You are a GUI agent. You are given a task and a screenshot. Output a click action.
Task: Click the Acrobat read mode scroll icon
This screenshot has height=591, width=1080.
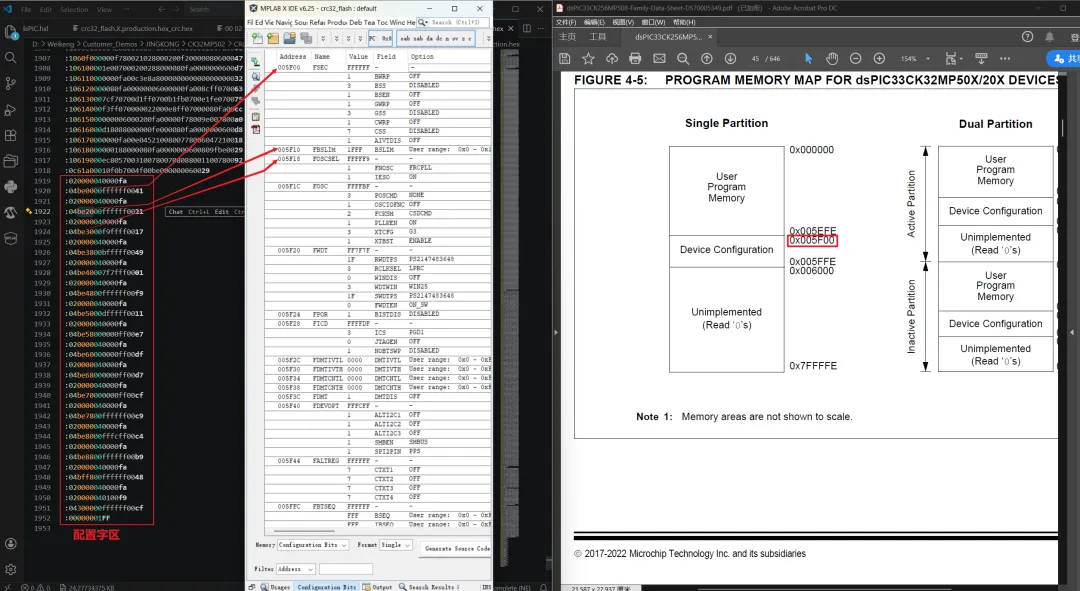[x=982, y=59]
